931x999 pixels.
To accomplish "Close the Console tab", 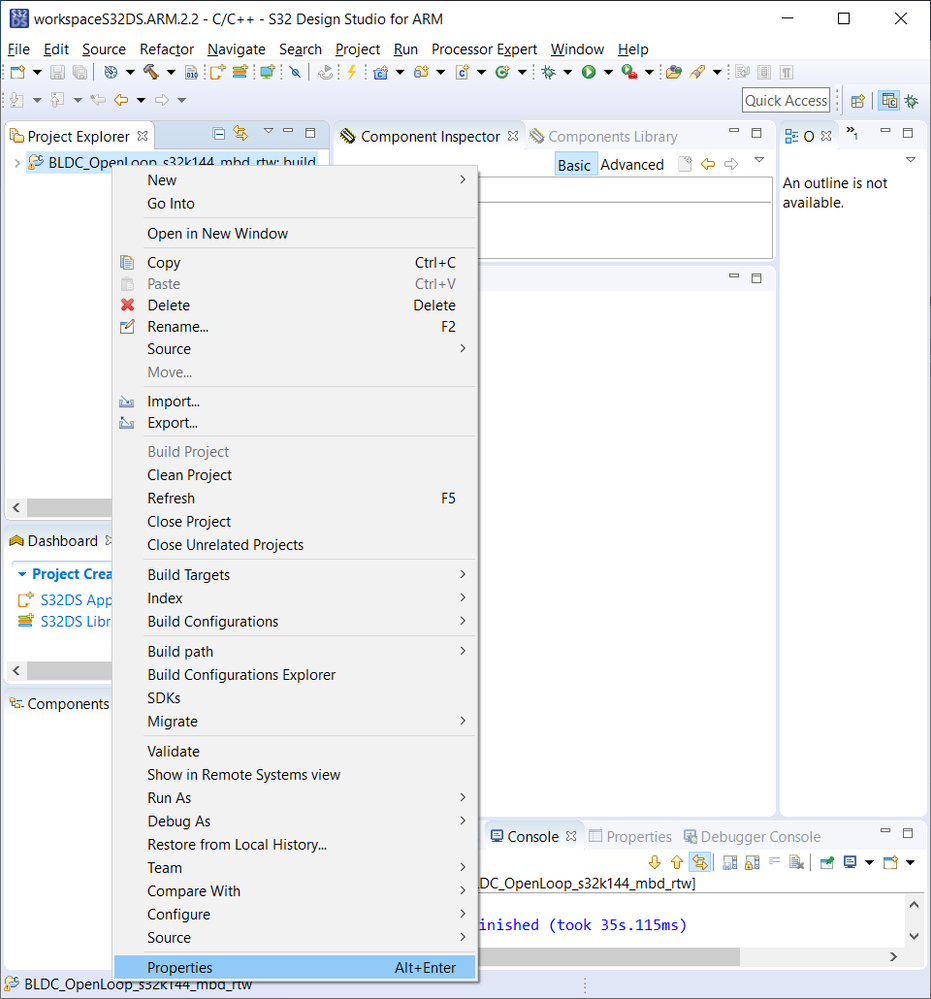I will coord(571,836).
